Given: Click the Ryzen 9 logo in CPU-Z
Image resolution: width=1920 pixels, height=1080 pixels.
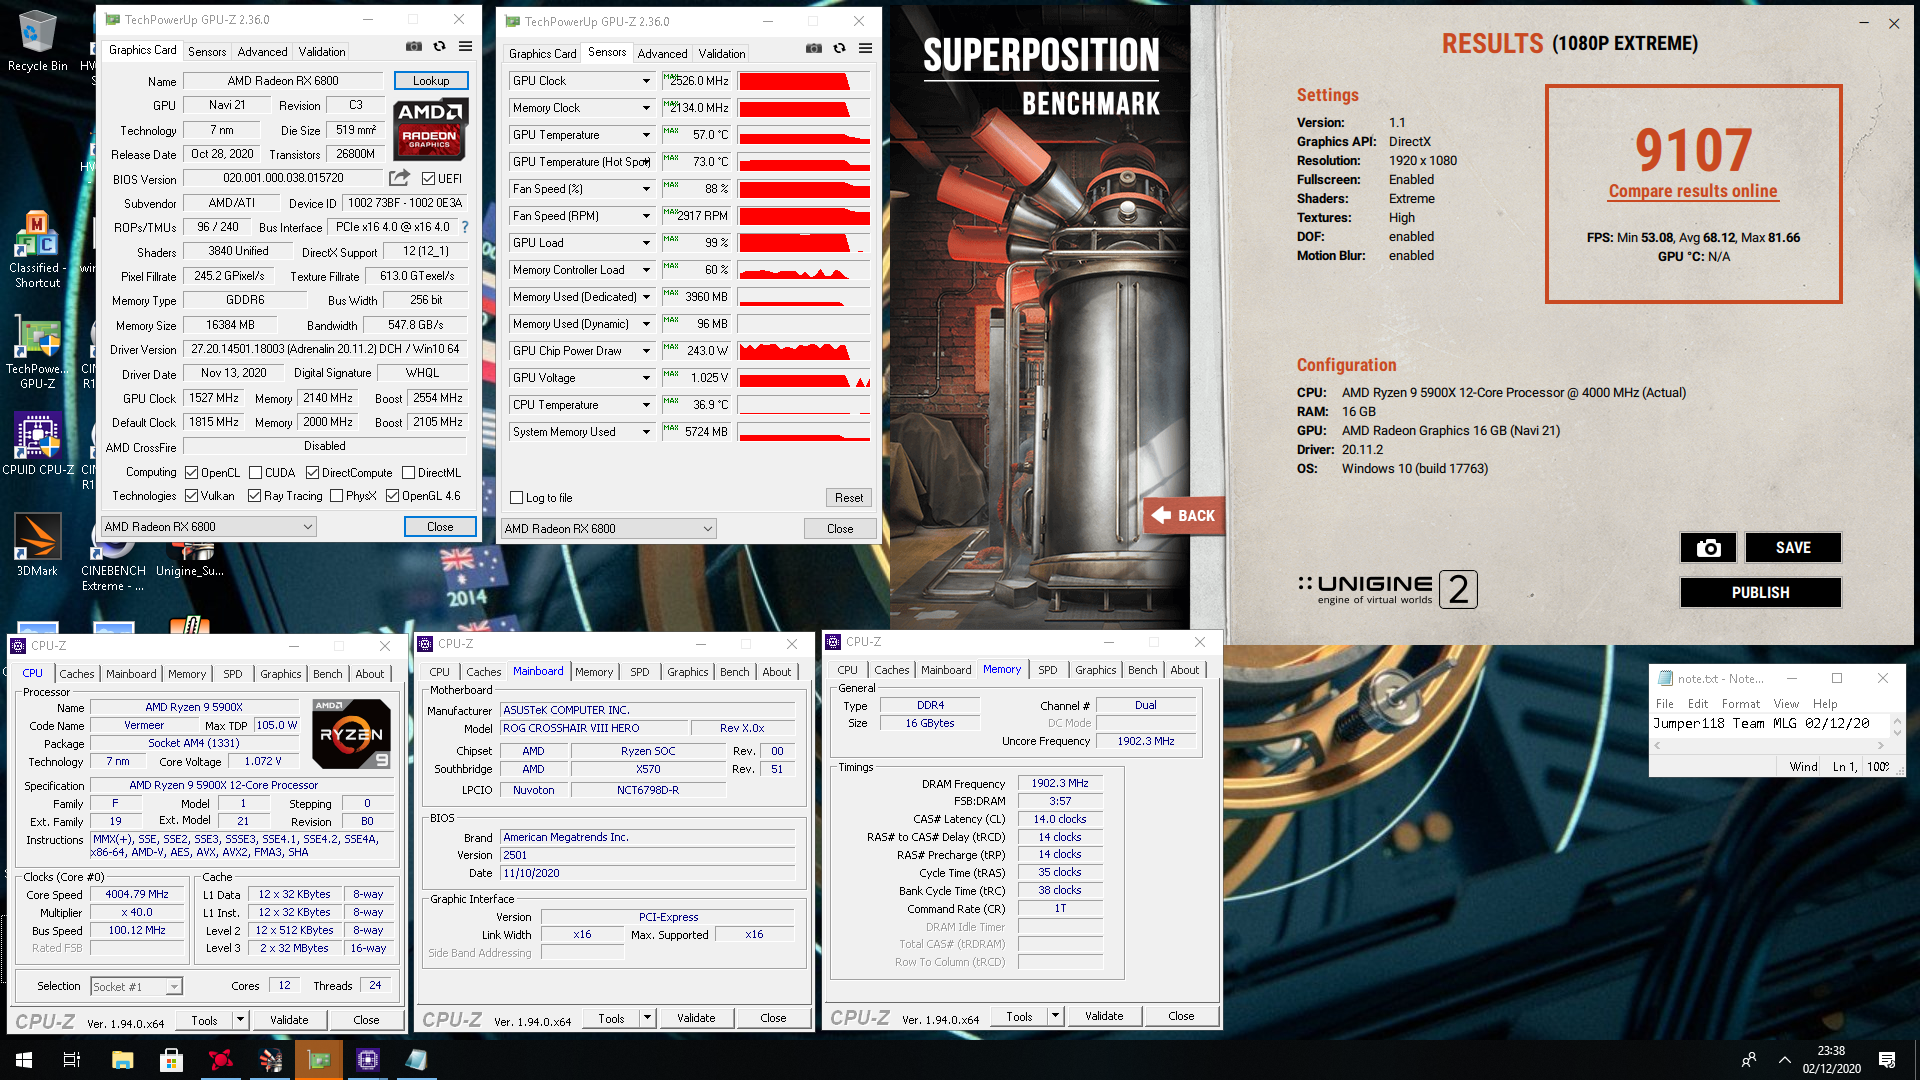Looking at the screenshot, I should coord(351,733).
